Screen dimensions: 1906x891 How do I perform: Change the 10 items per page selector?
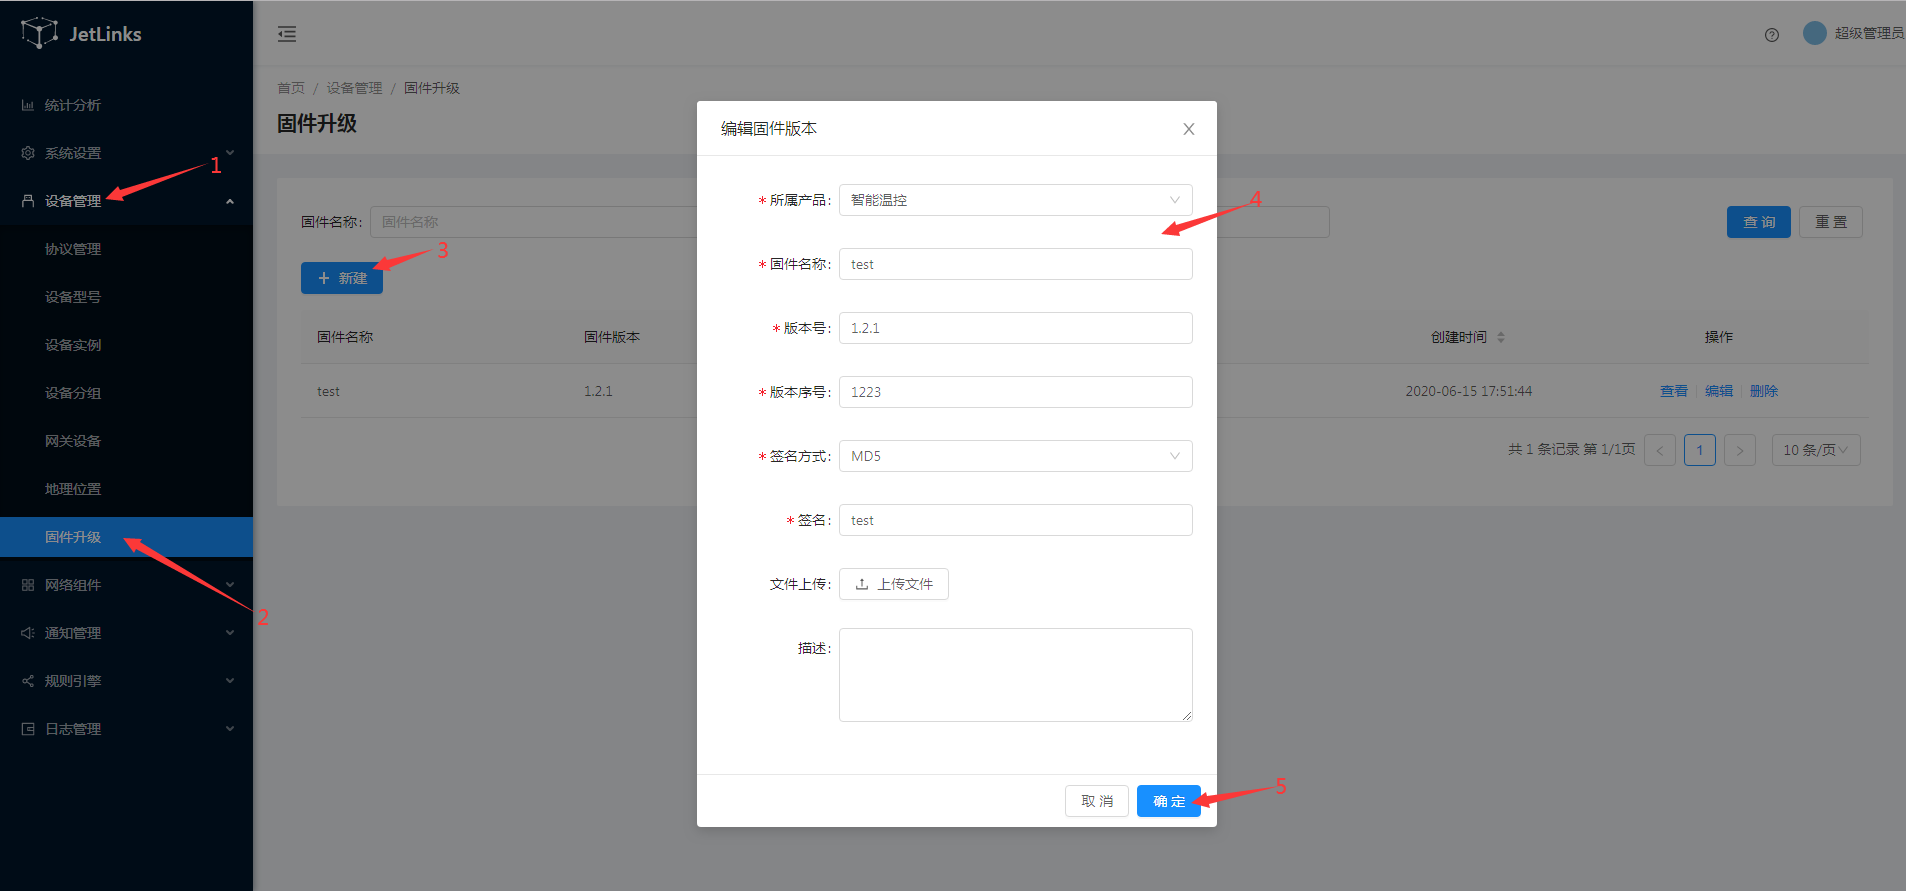coord(1815,450)
